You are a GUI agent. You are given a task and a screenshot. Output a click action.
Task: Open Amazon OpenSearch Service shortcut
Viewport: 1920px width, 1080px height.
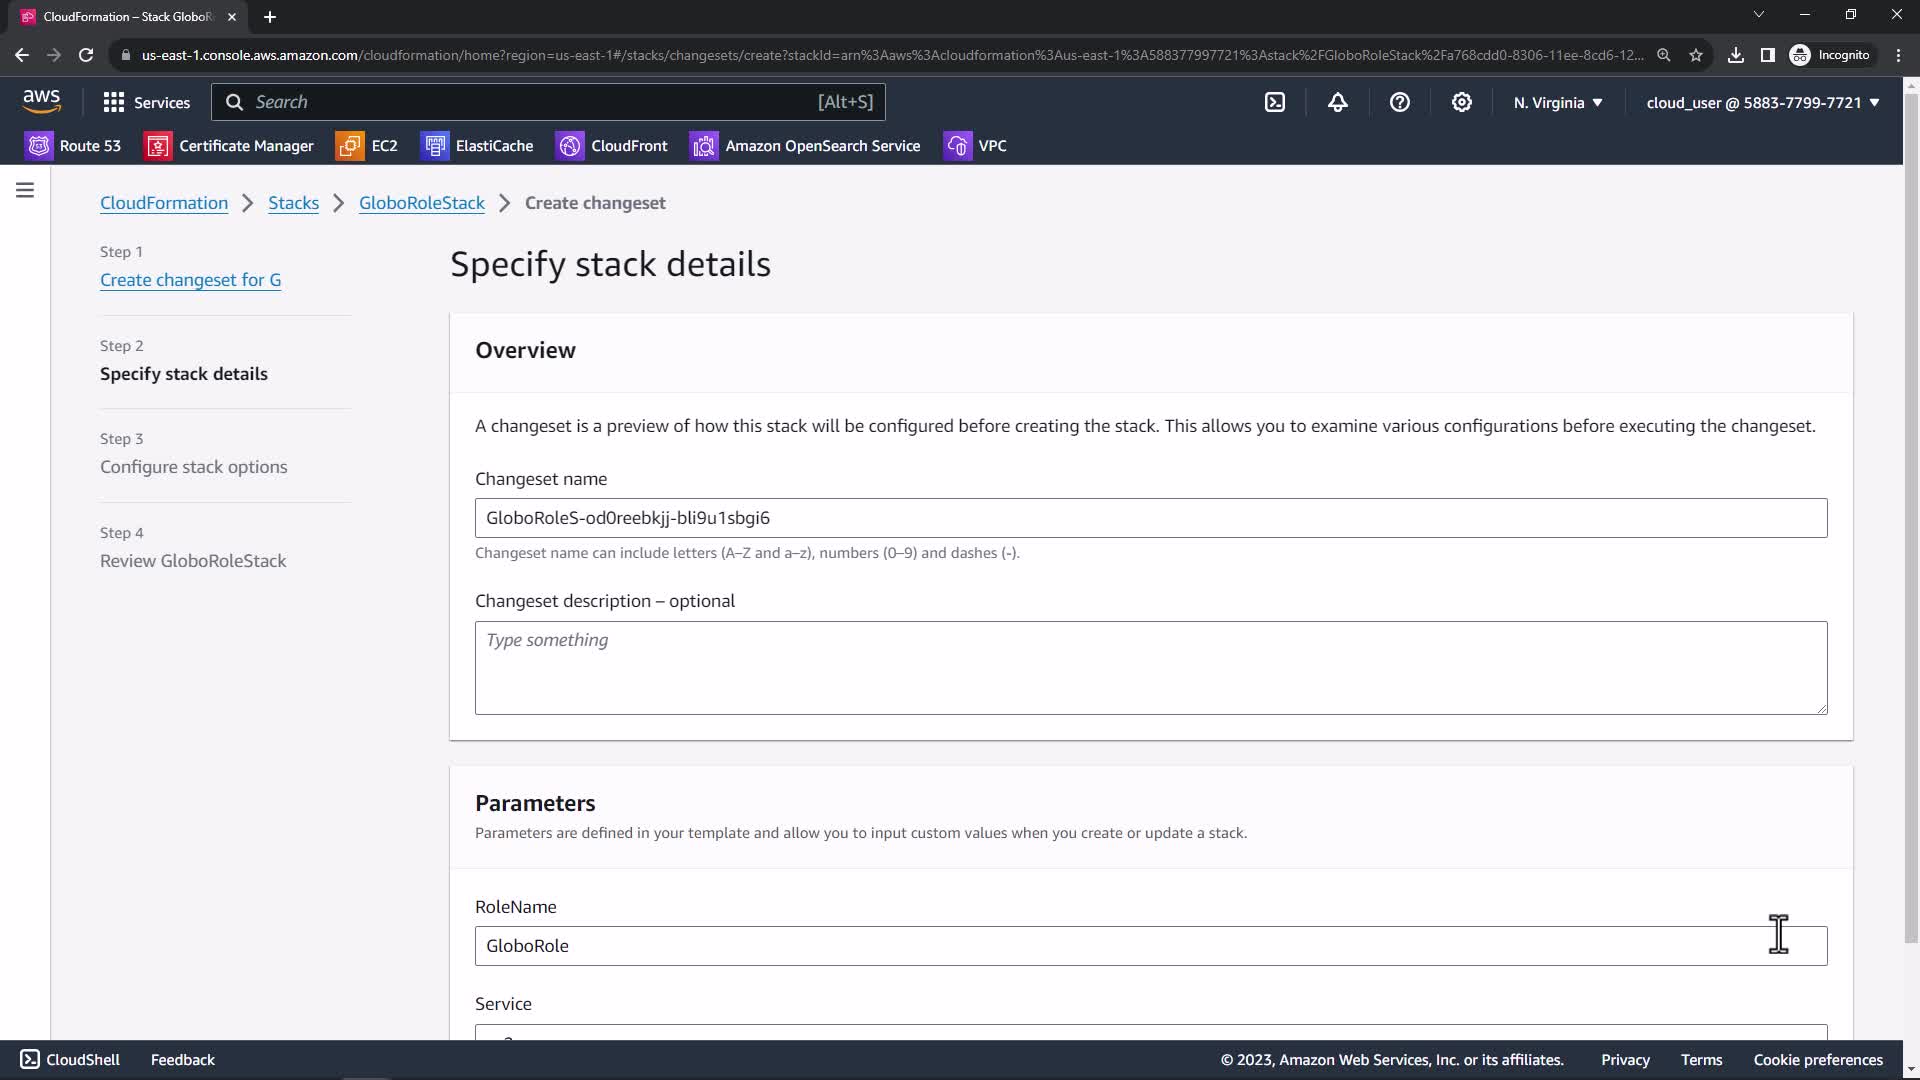(x=805, y=146)
